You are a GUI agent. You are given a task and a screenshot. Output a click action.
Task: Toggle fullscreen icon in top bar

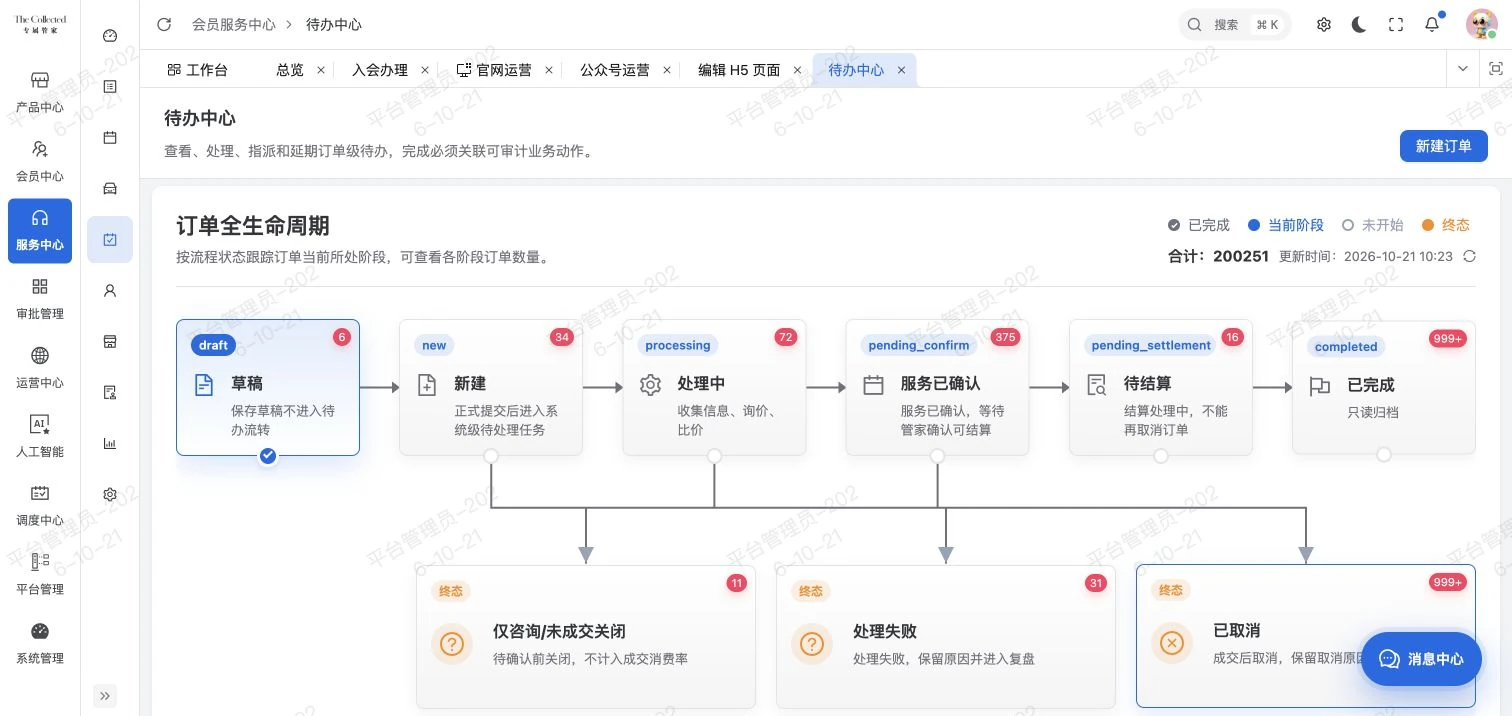click(x=1396, y=25)
